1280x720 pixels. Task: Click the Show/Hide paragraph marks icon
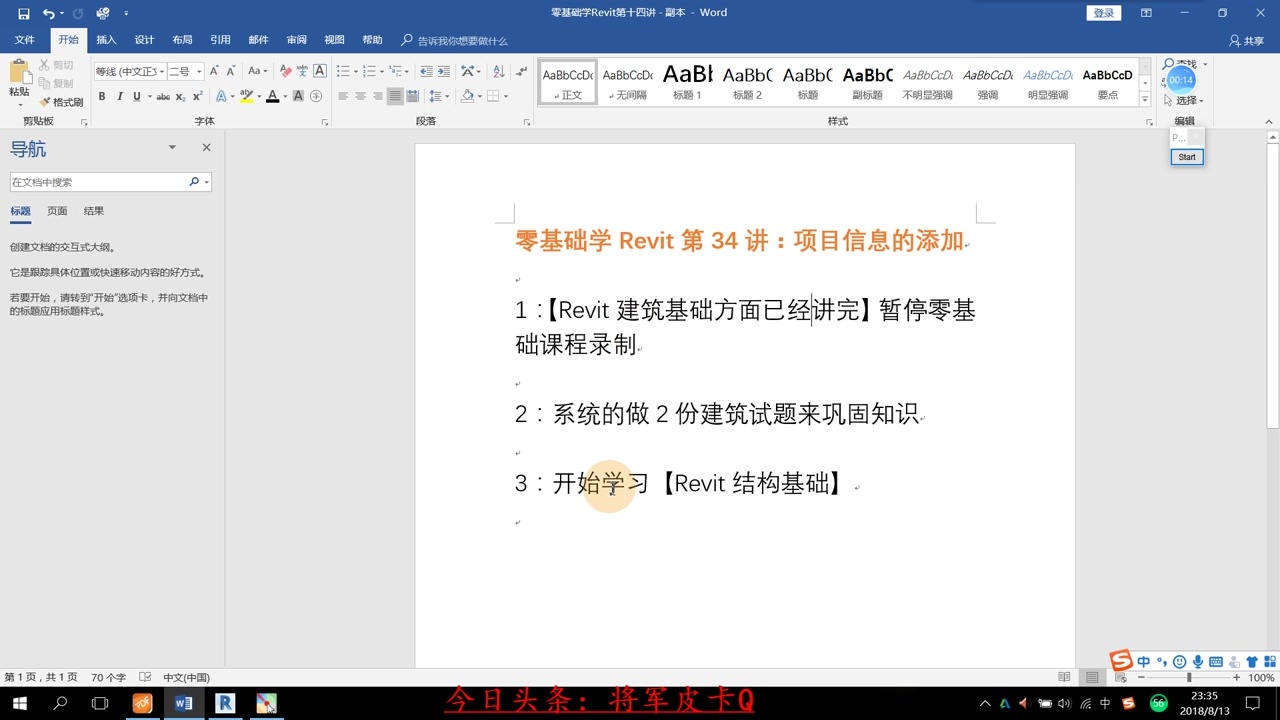coord(521,71)
